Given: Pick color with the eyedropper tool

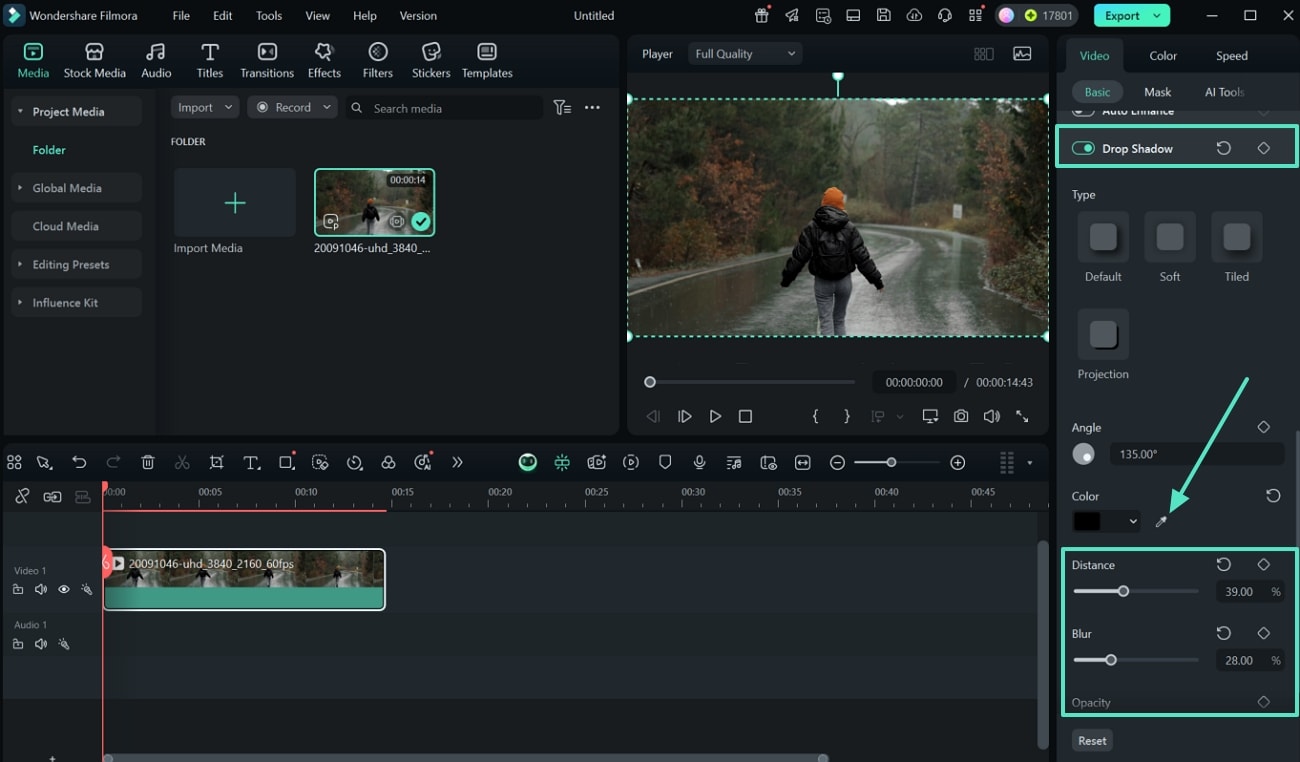Looking at the screenshot, I should 1161,522.
